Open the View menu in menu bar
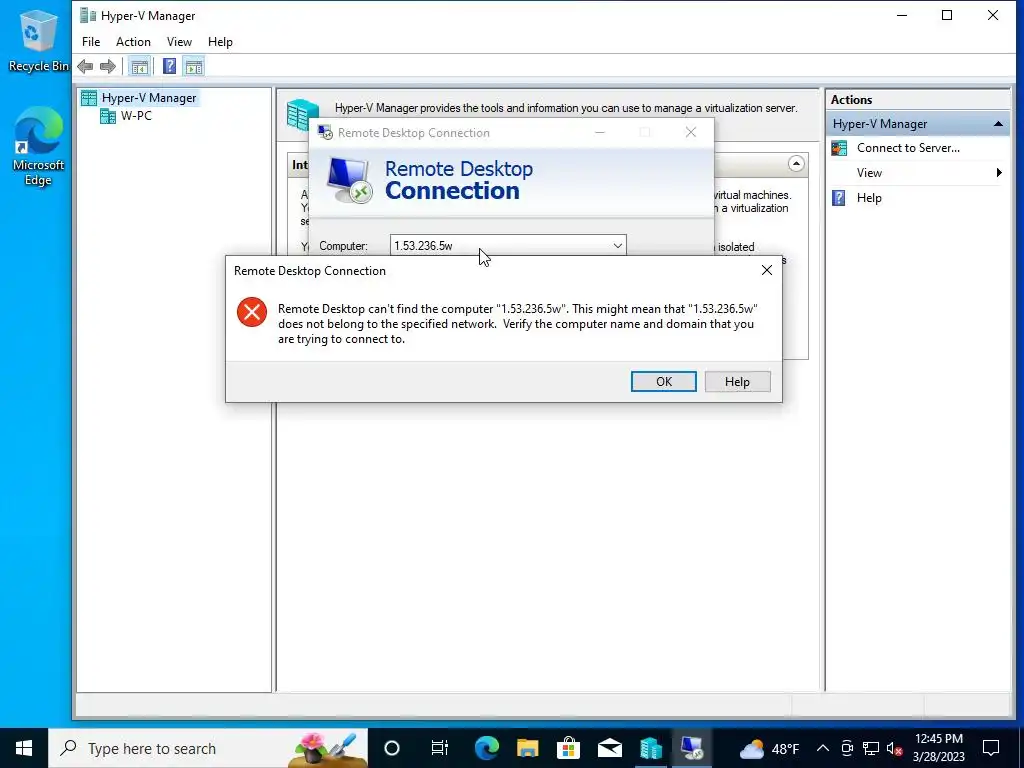 [x=179, y=42]
